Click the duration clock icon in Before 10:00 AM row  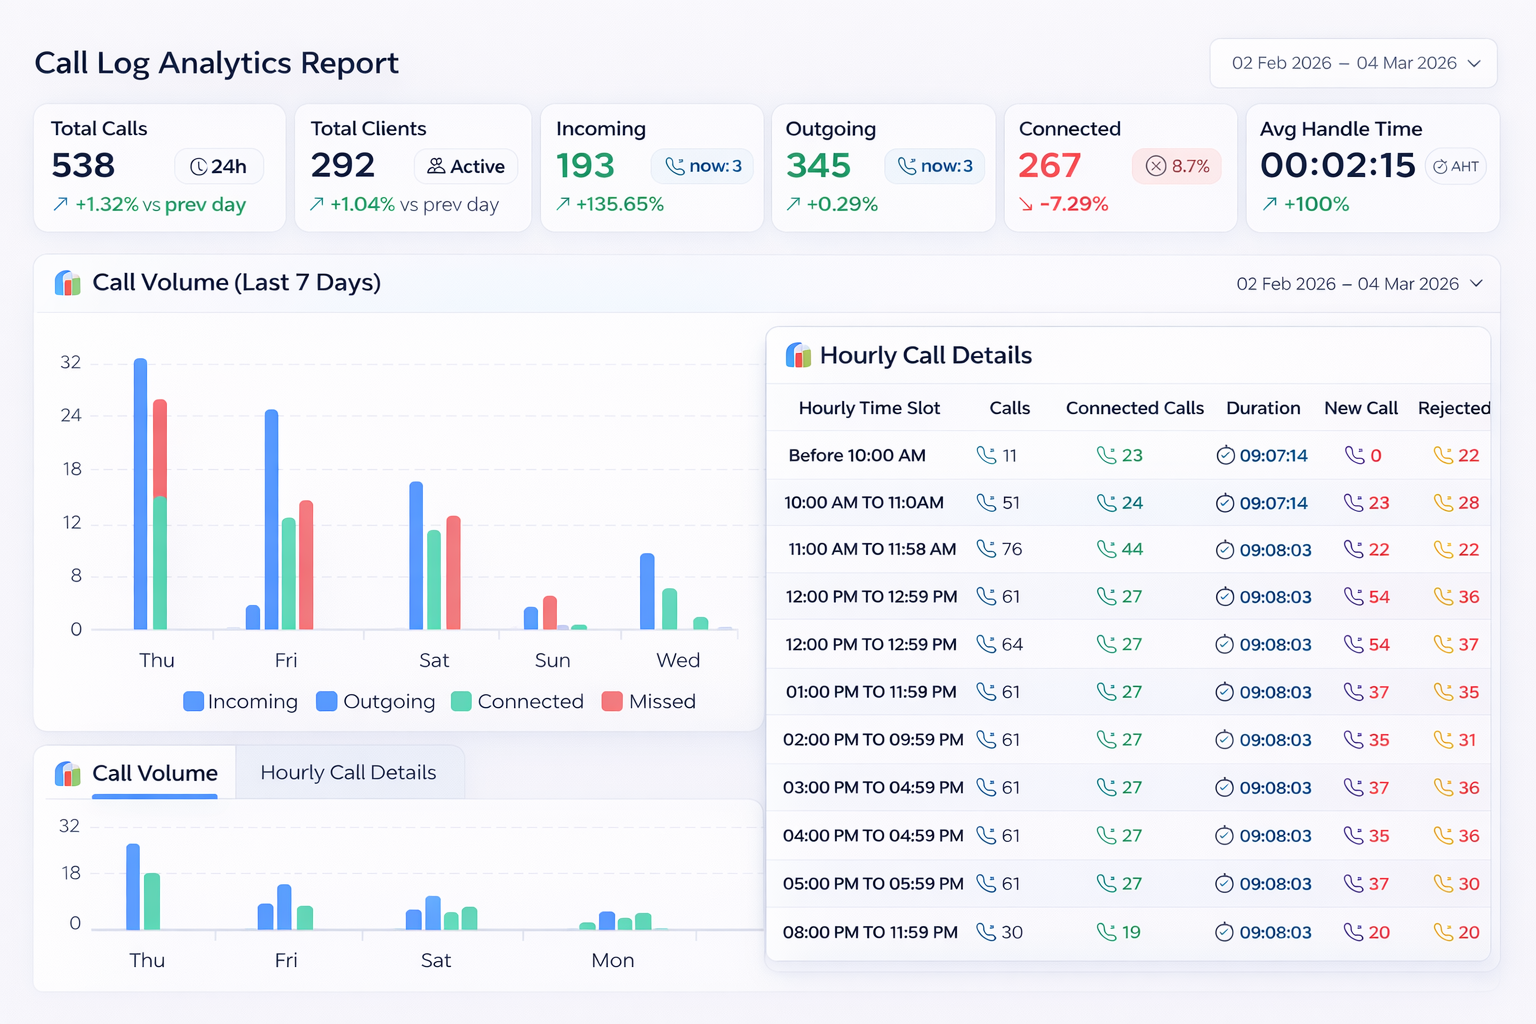[x=1225, y=456]
